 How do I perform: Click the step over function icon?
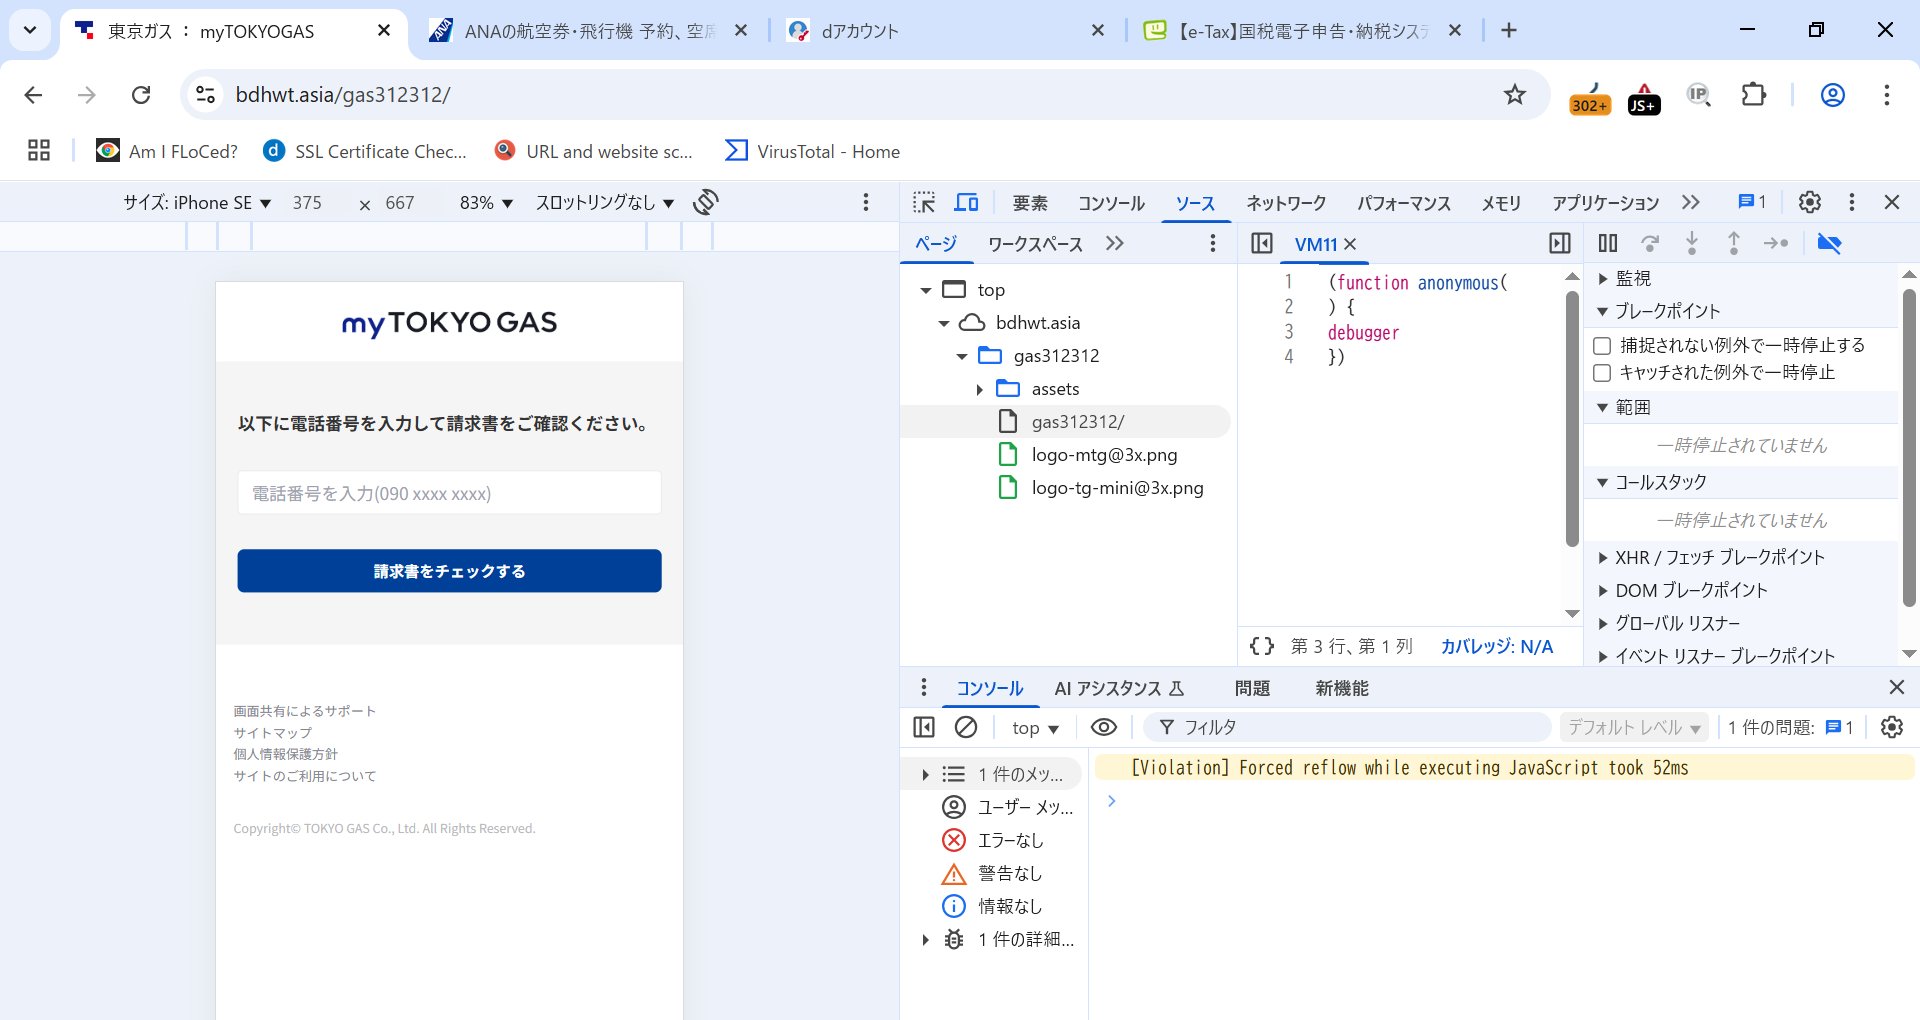click(x=1650, y=243)
